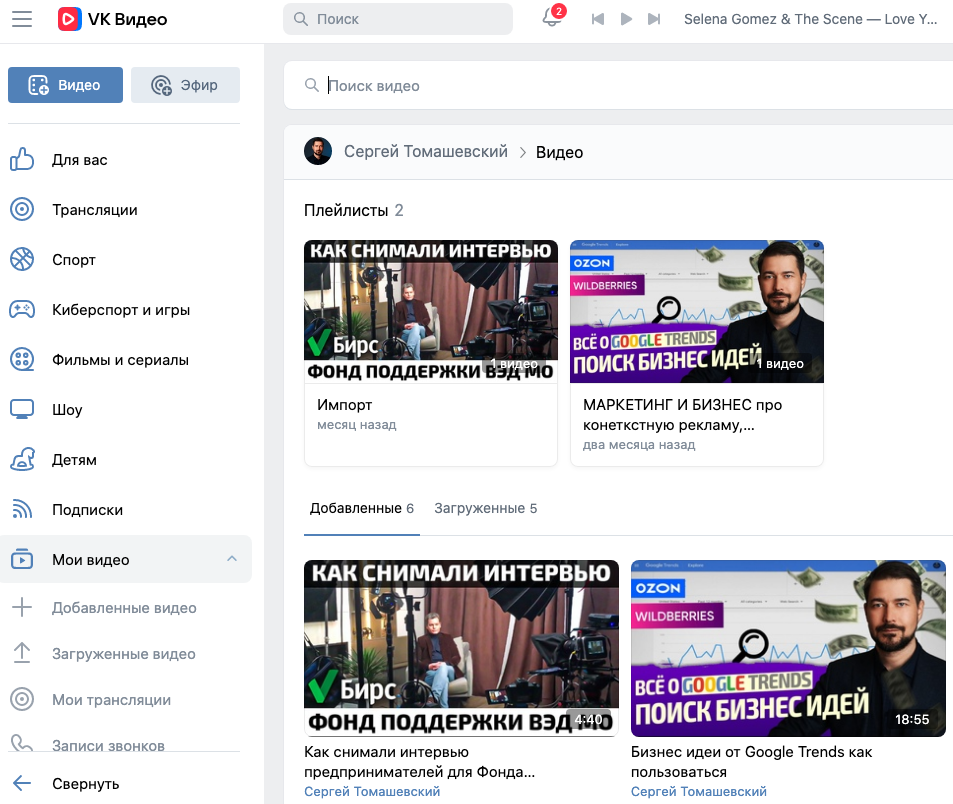Click Сергей Томашевский profile avatar
This screenshot has height=804, width=953.
(x=318, y=151)
